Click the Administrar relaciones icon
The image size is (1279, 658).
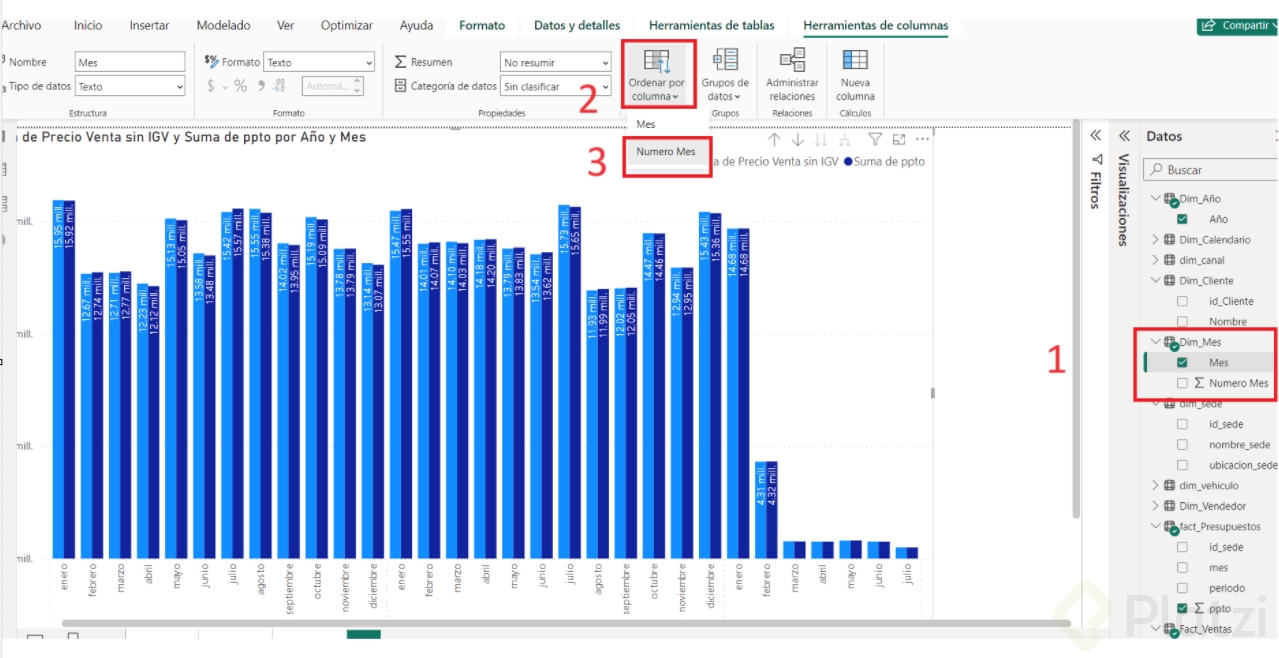tap(792, 60)
